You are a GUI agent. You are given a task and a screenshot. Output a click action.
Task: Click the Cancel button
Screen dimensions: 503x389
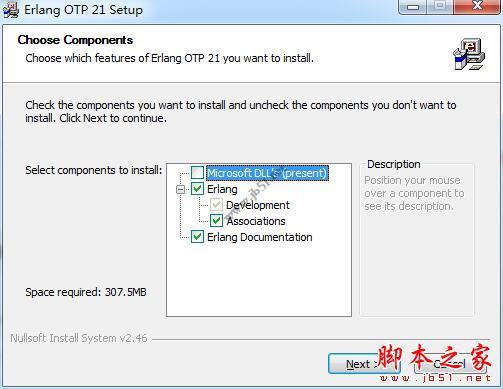450,364
